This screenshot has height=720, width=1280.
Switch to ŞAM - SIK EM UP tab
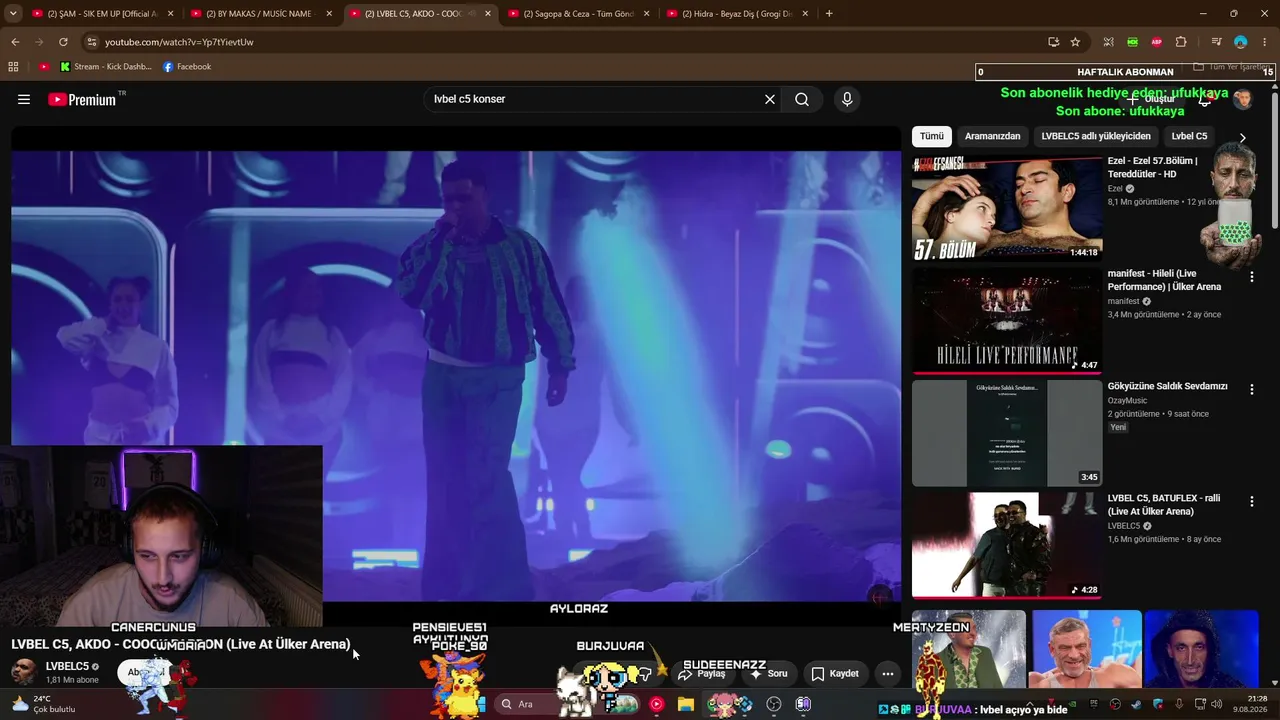pyautogui.click(x=104, y=14)
